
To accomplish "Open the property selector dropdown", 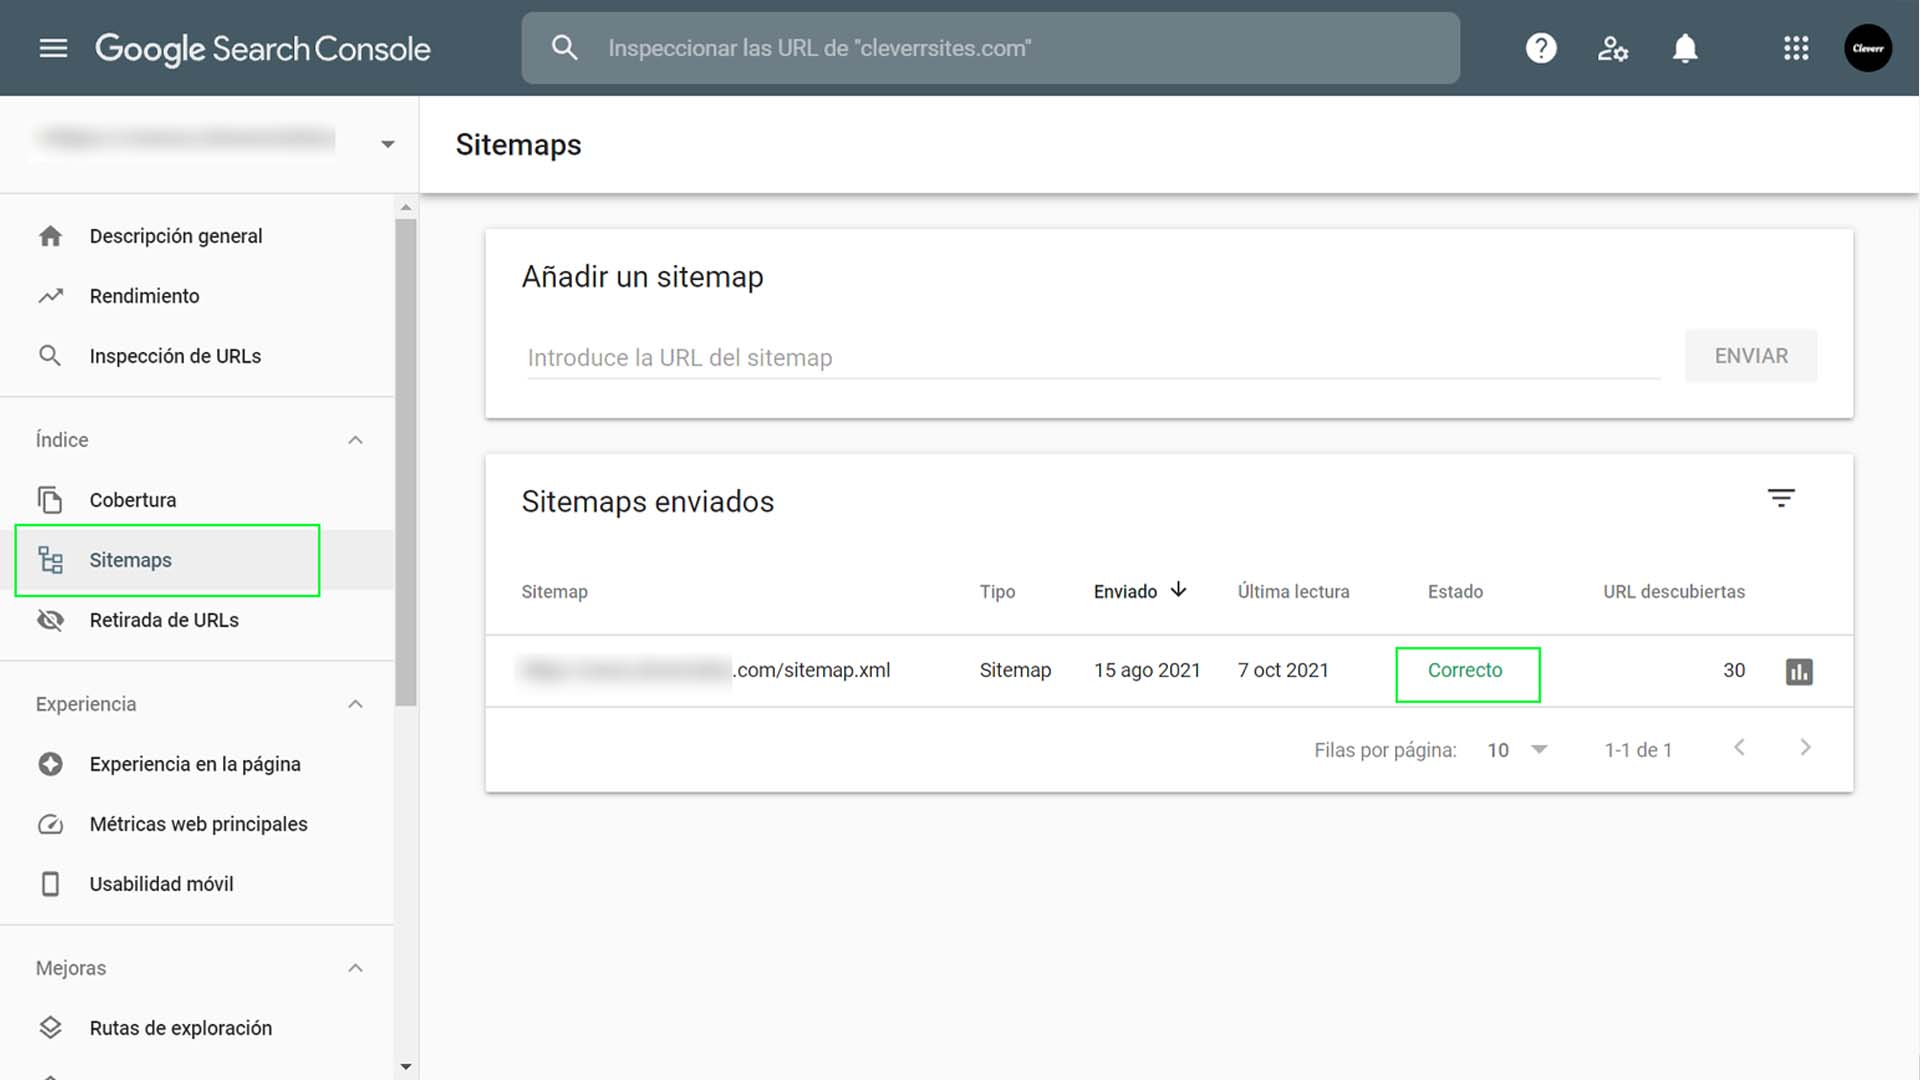I will coord(387,144).
